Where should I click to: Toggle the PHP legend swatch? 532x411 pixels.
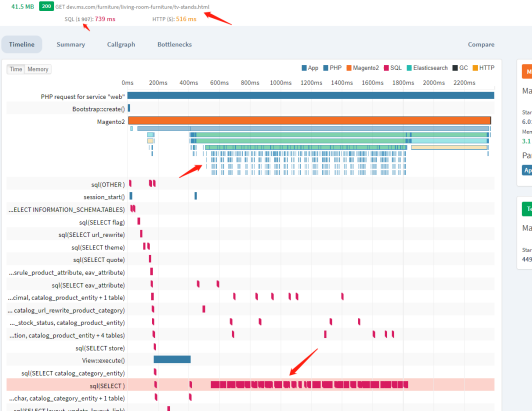click(326, 68)
